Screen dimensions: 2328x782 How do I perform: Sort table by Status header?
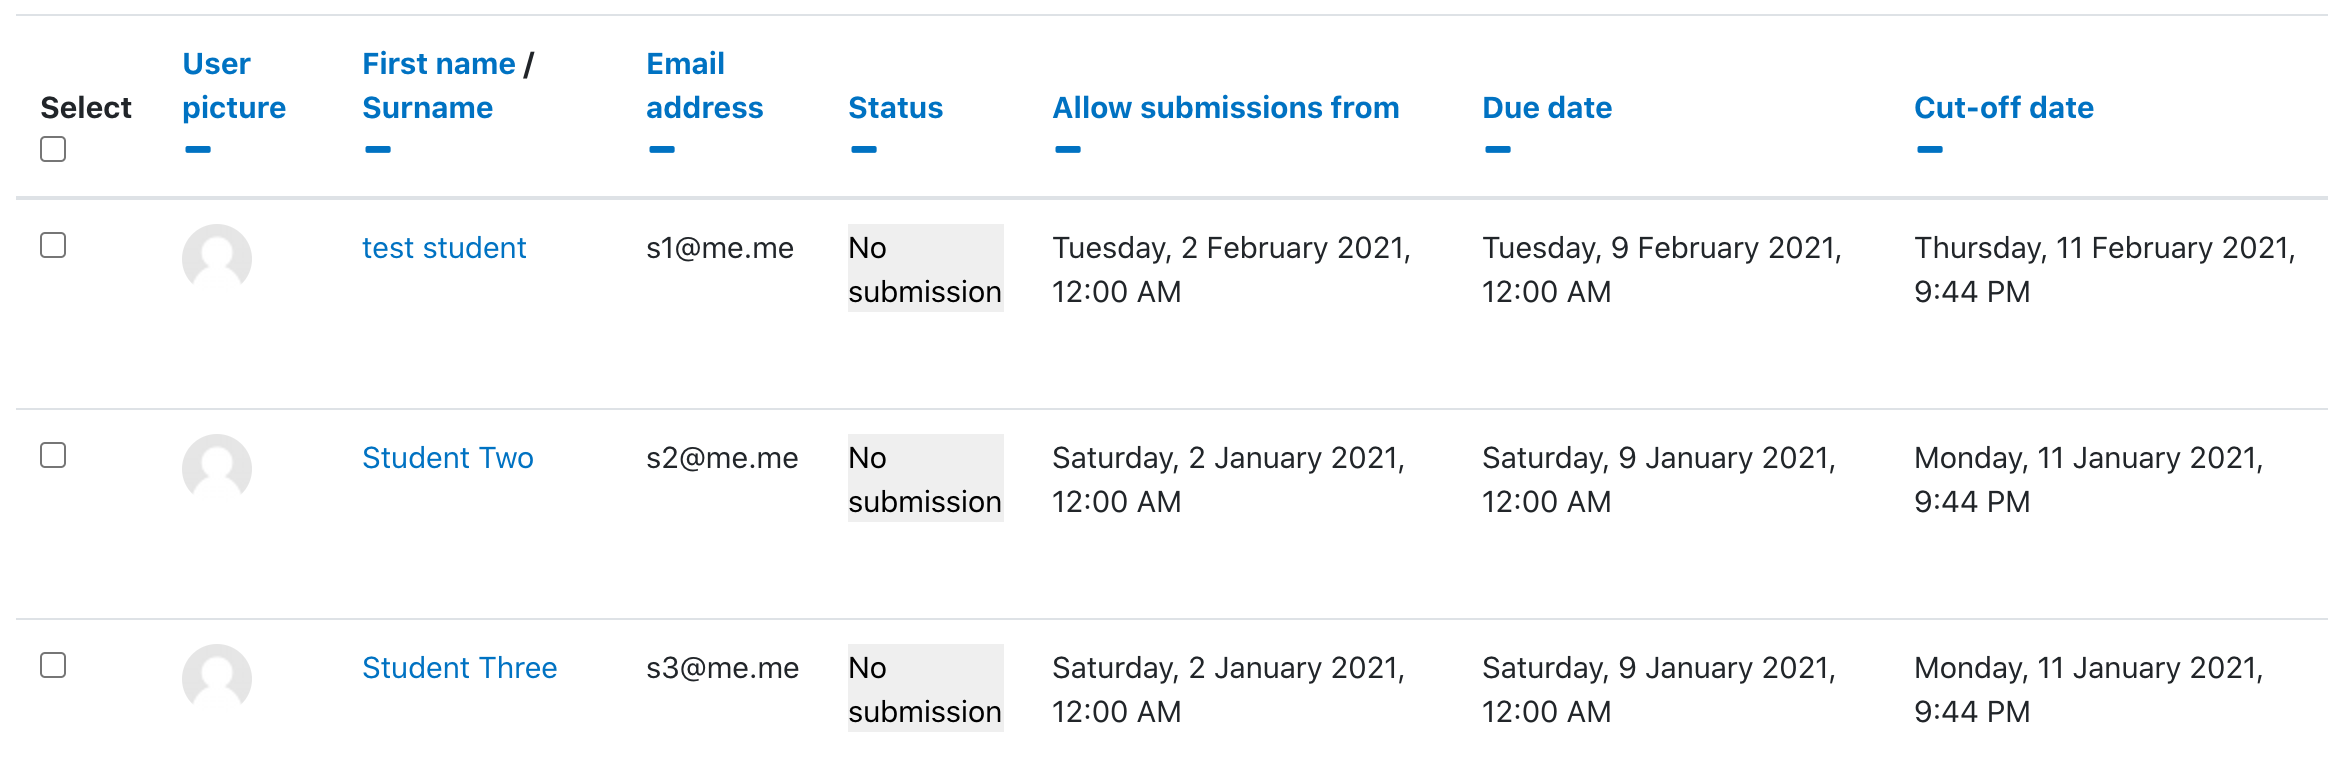click(x=895, y=108)
